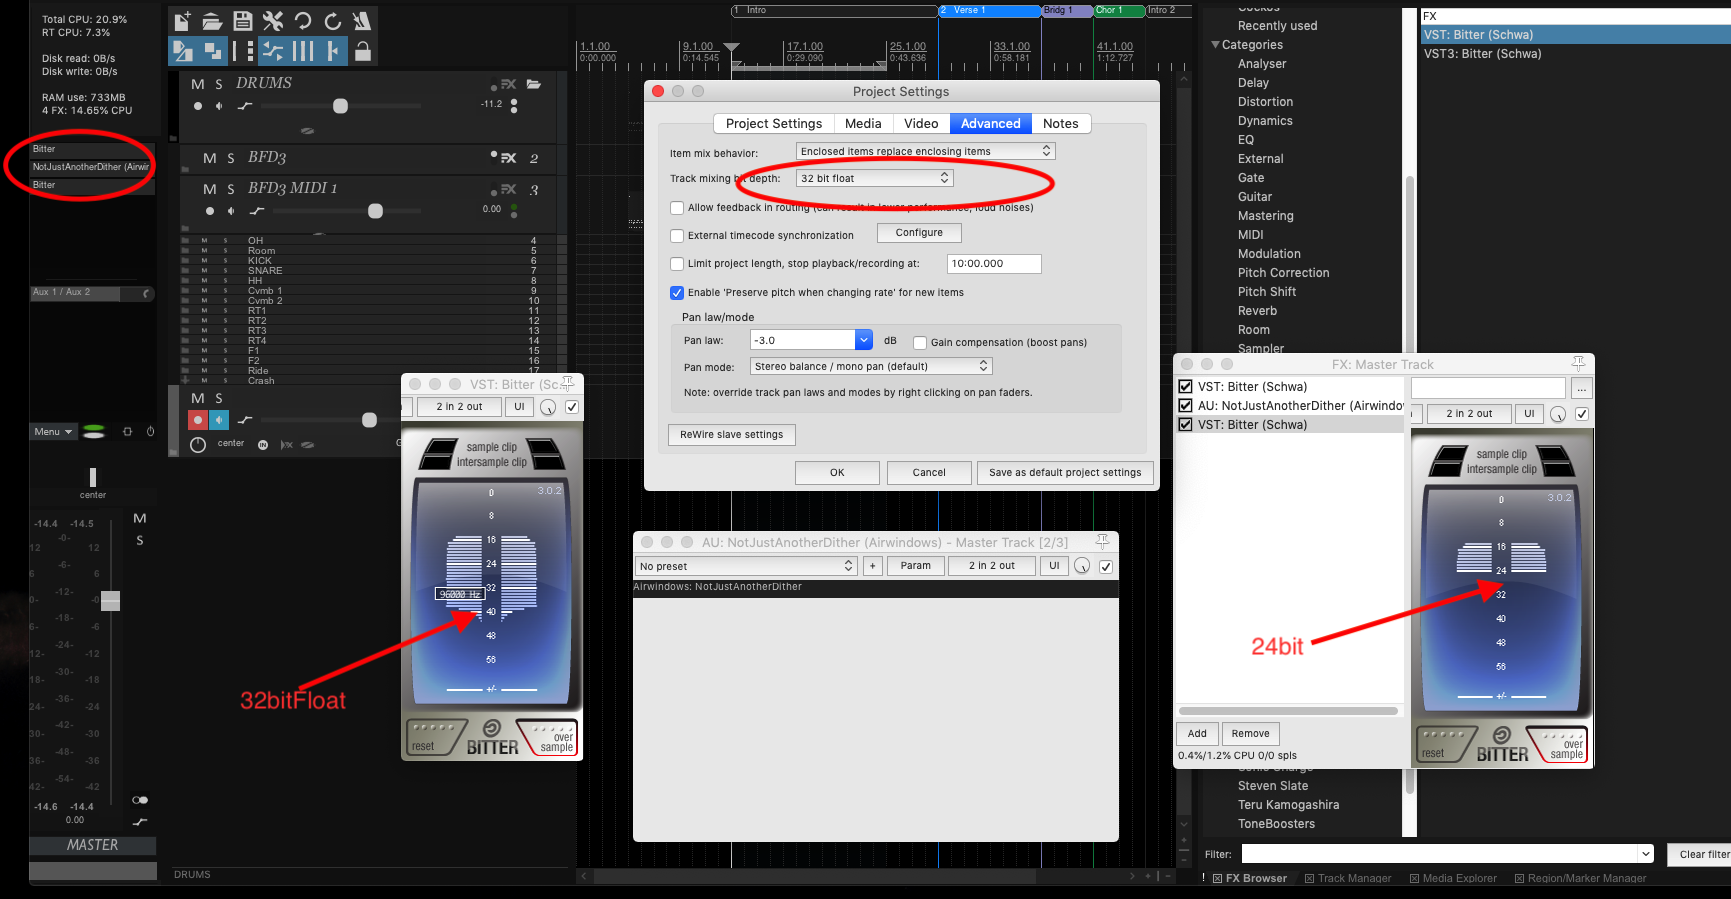Toggle record monitoring on the selected track
This screenshot has height=899, width=1731.
coord(220,420)
